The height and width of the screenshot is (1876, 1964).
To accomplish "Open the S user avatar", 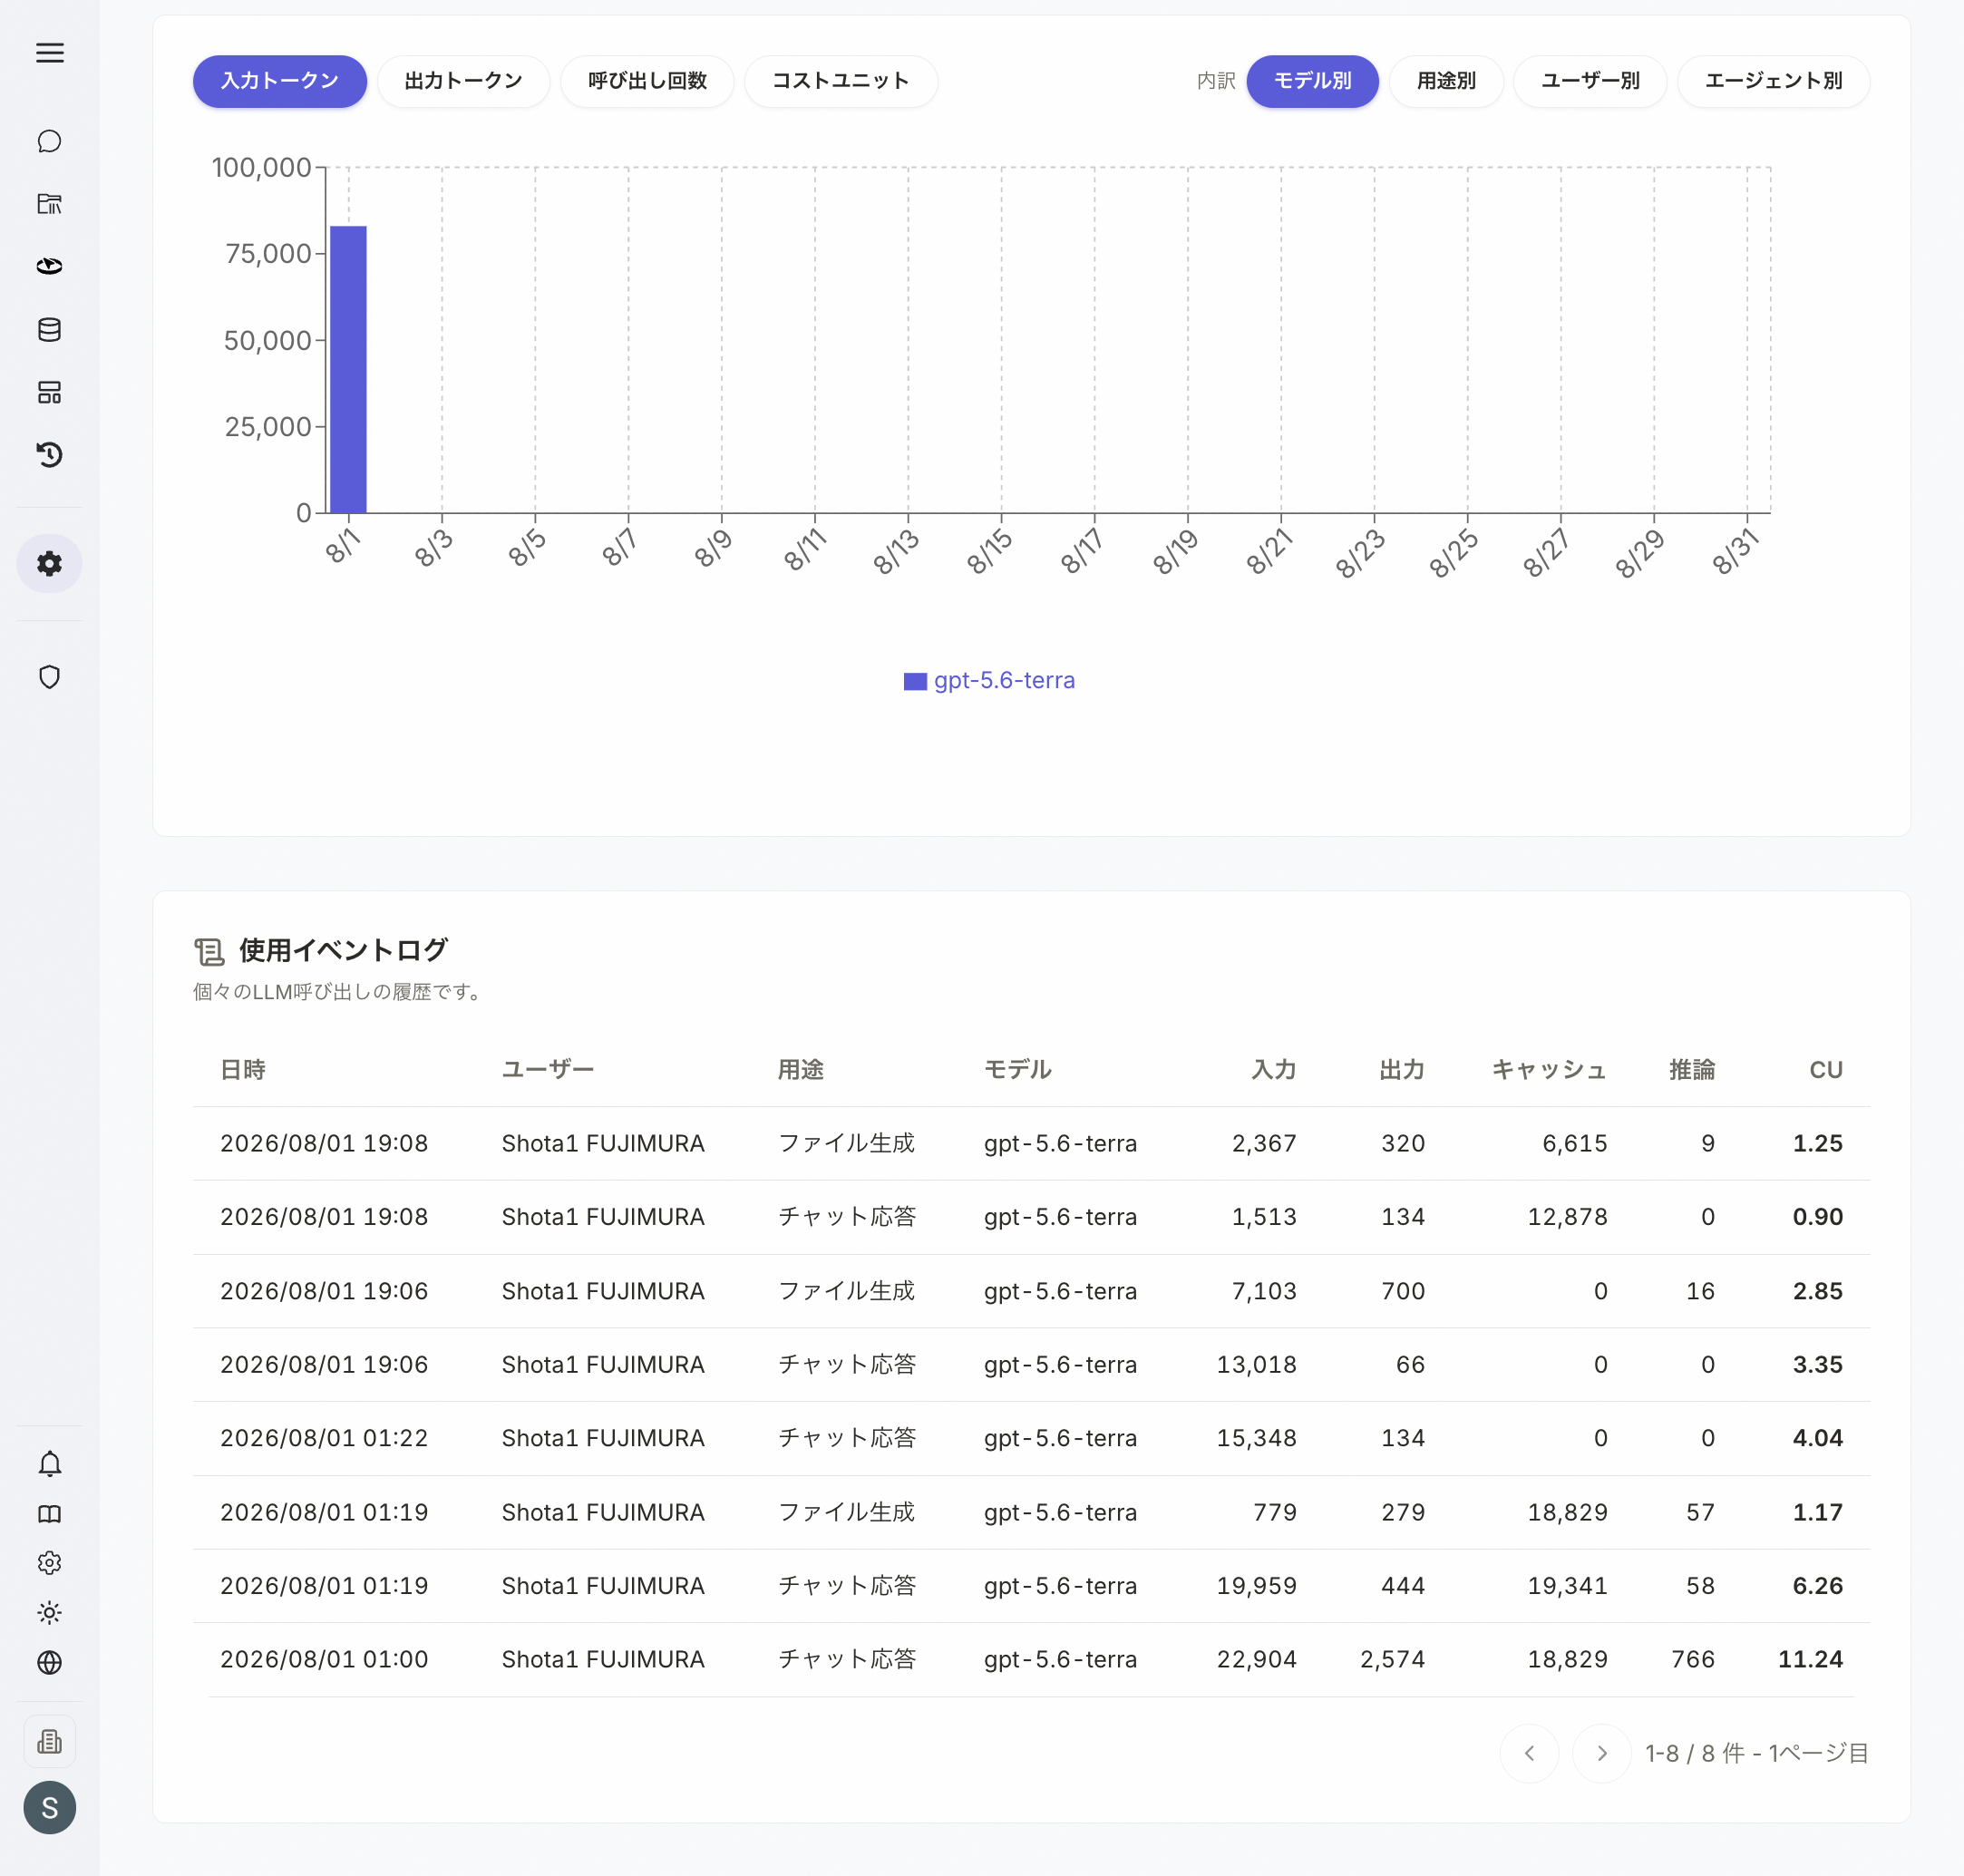I will click(49, 1808).
